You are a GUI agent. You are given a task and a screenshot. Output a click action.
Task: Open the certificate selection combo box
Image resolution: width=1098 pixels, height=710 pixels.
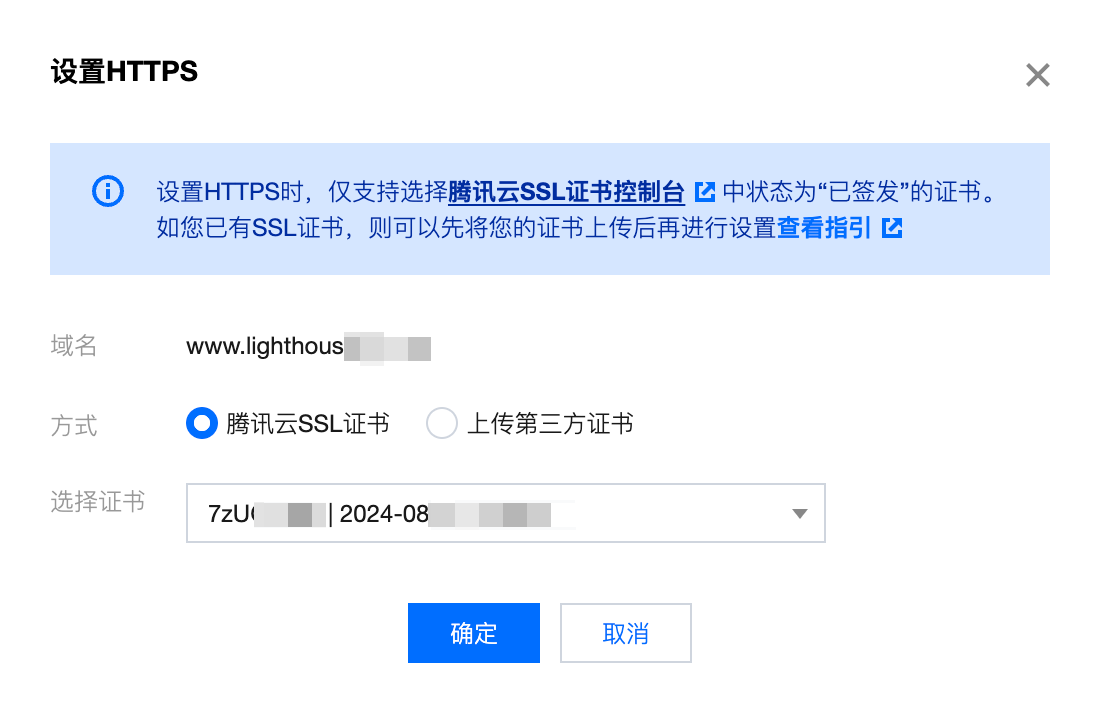pos(506,513)
